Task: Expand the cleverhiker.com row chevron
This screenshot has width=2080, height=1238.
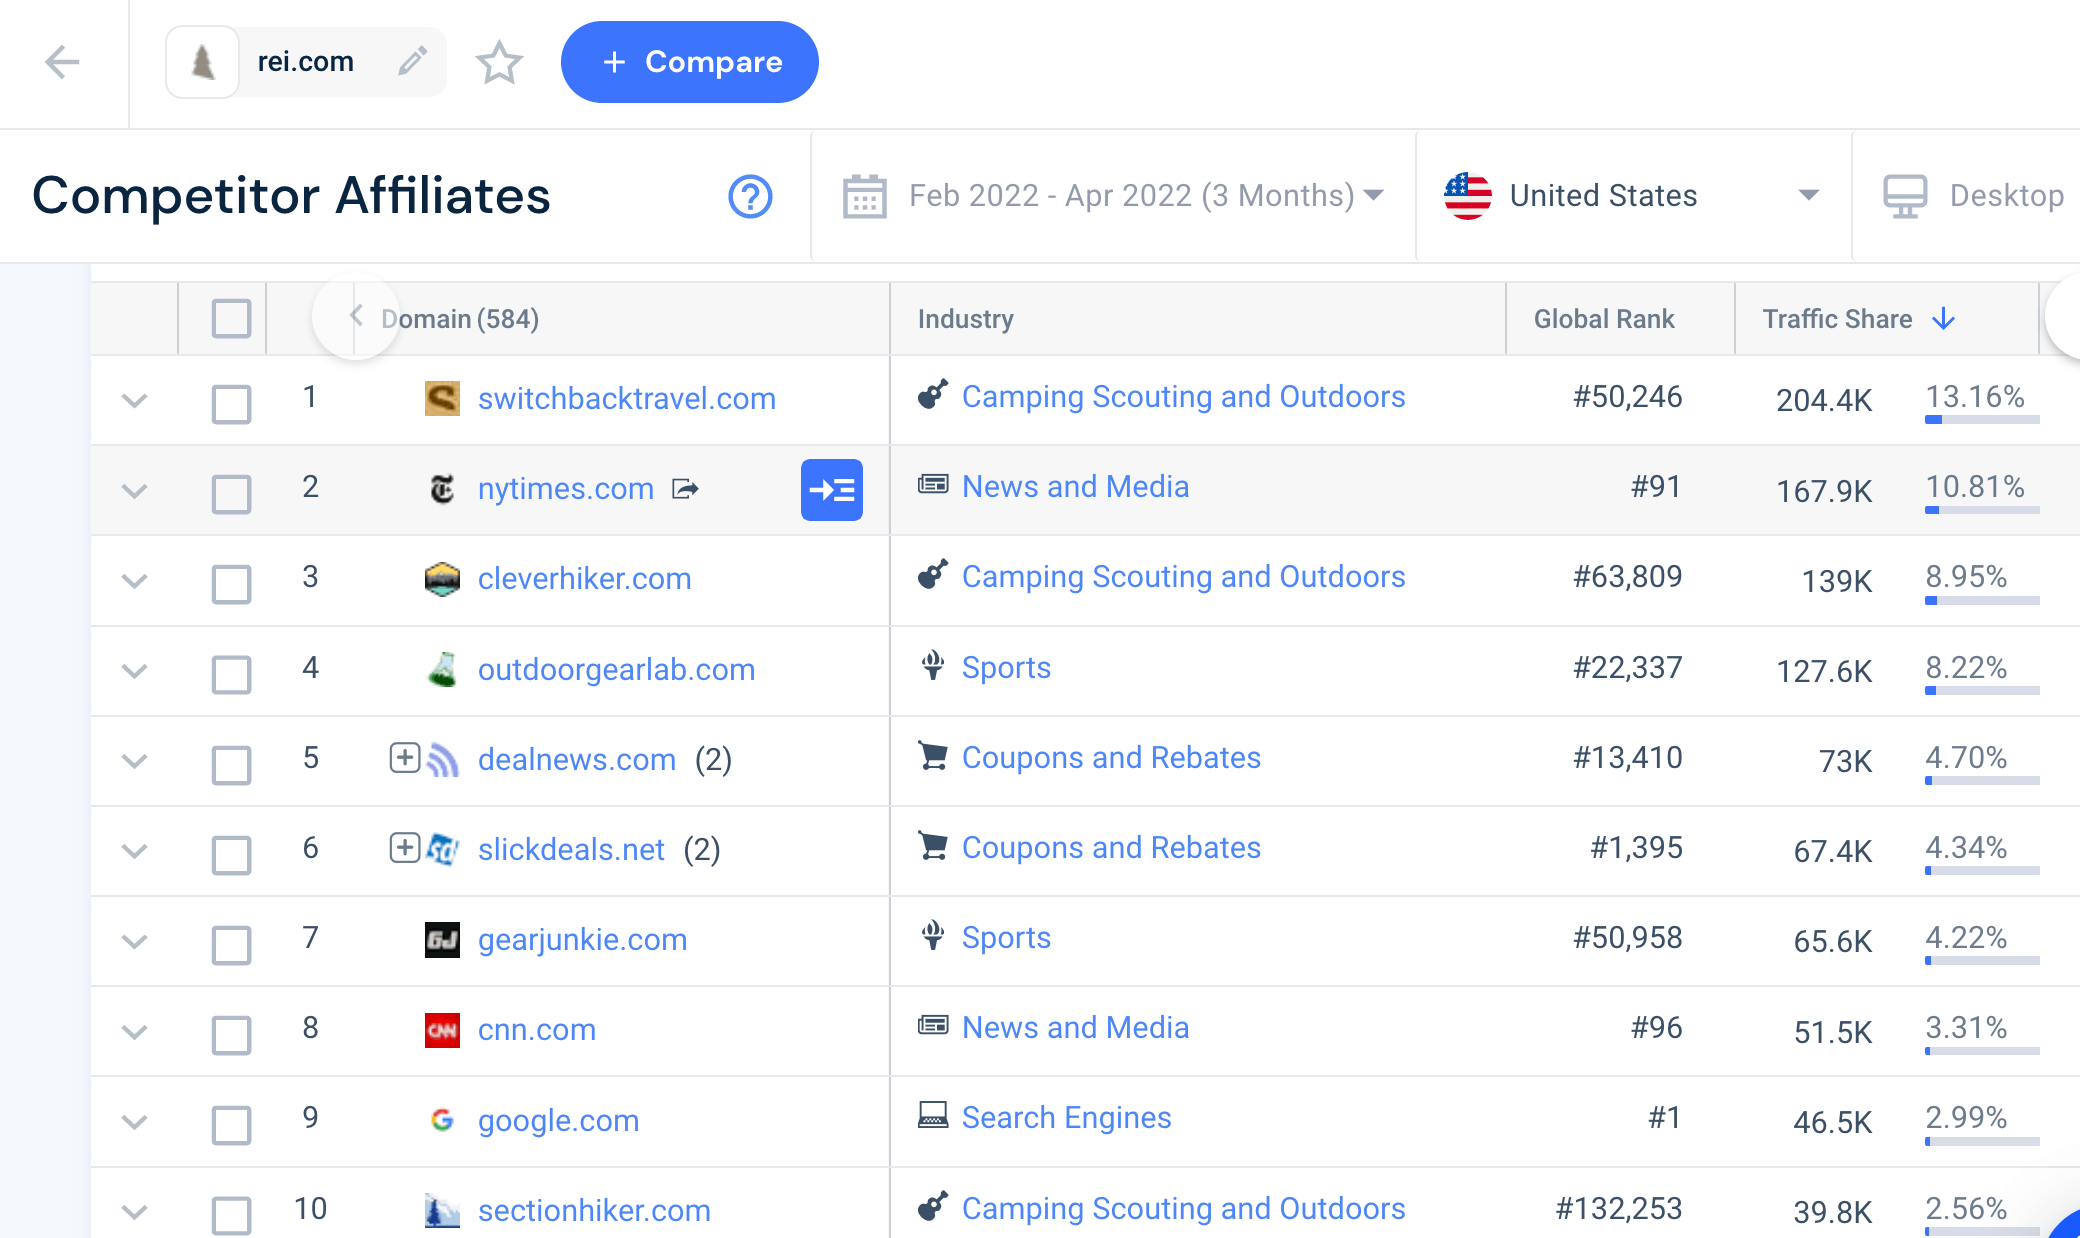Action: (x=133, y=581)
